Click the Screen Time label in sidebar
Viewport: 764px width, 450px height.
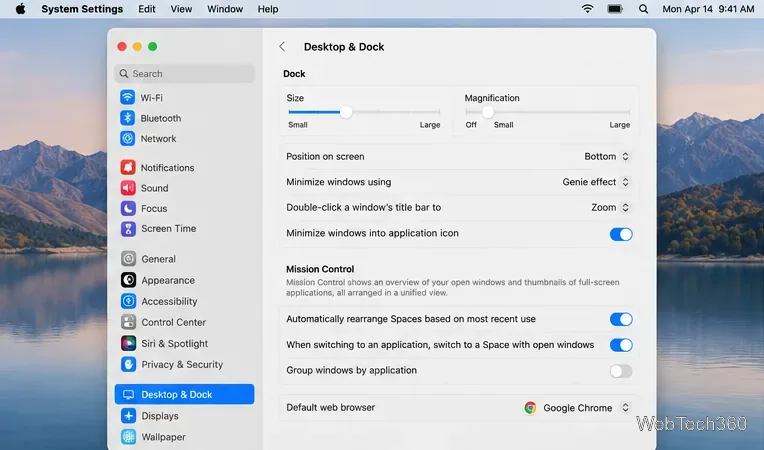169,228
